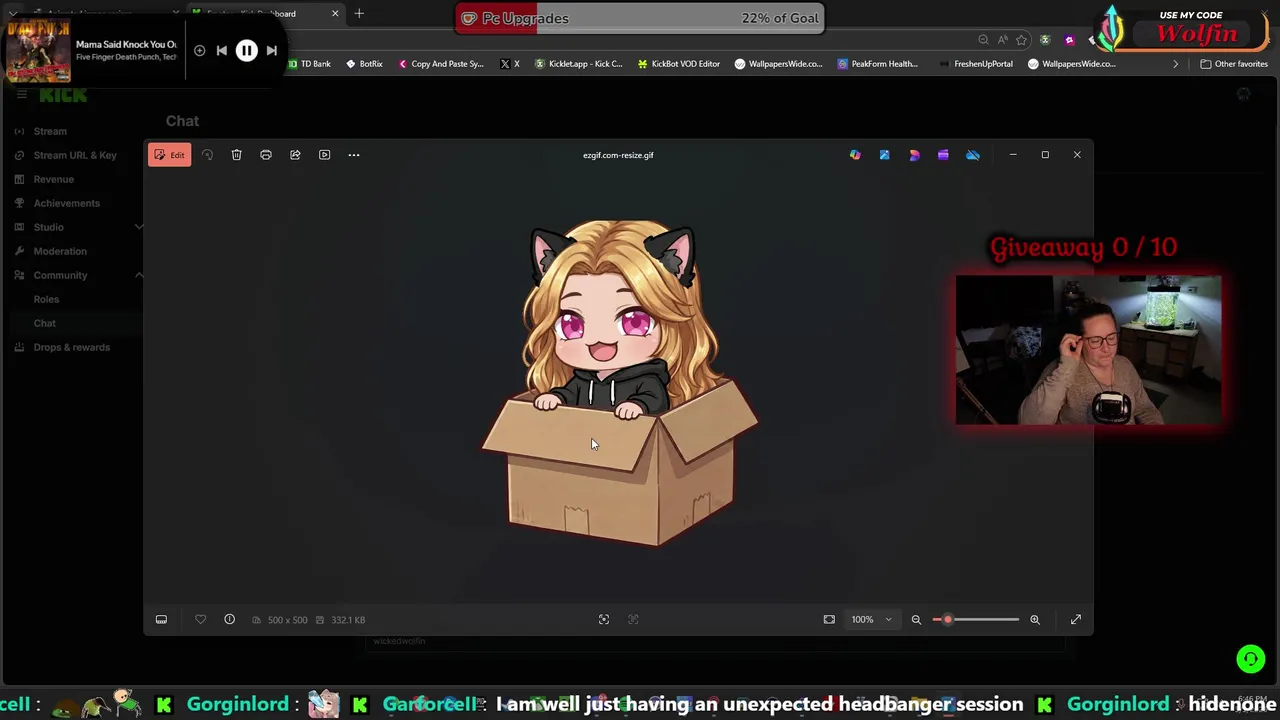Screen dimensions: 1280x720
Task: Click the fit to window icon
Action: (x=829, y=620)
